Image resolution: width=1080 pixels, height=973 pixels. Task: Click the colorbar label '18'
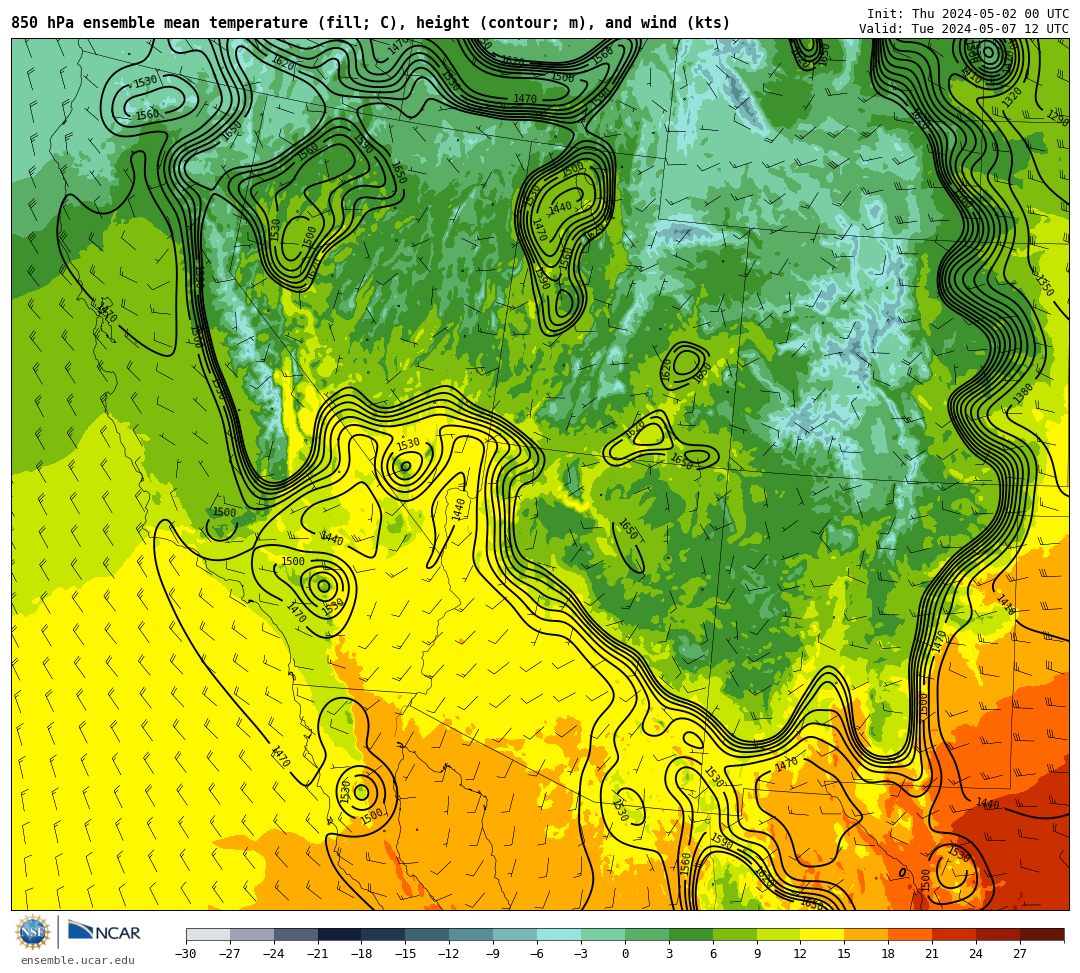pyautogui.click(x=889, y=954)
